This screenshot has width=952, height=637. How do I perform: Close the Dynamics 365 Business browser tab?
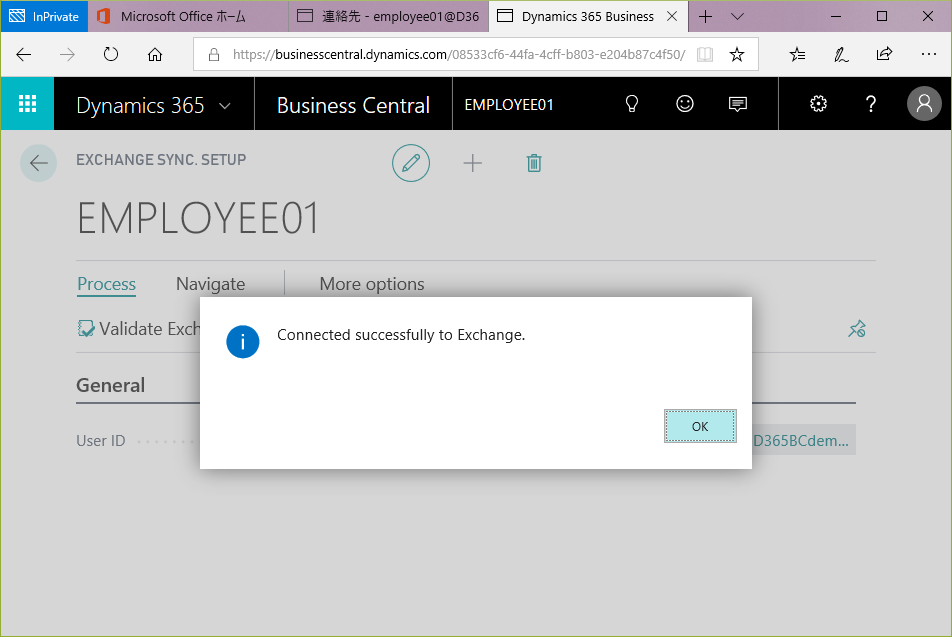(x=672, y=16)
